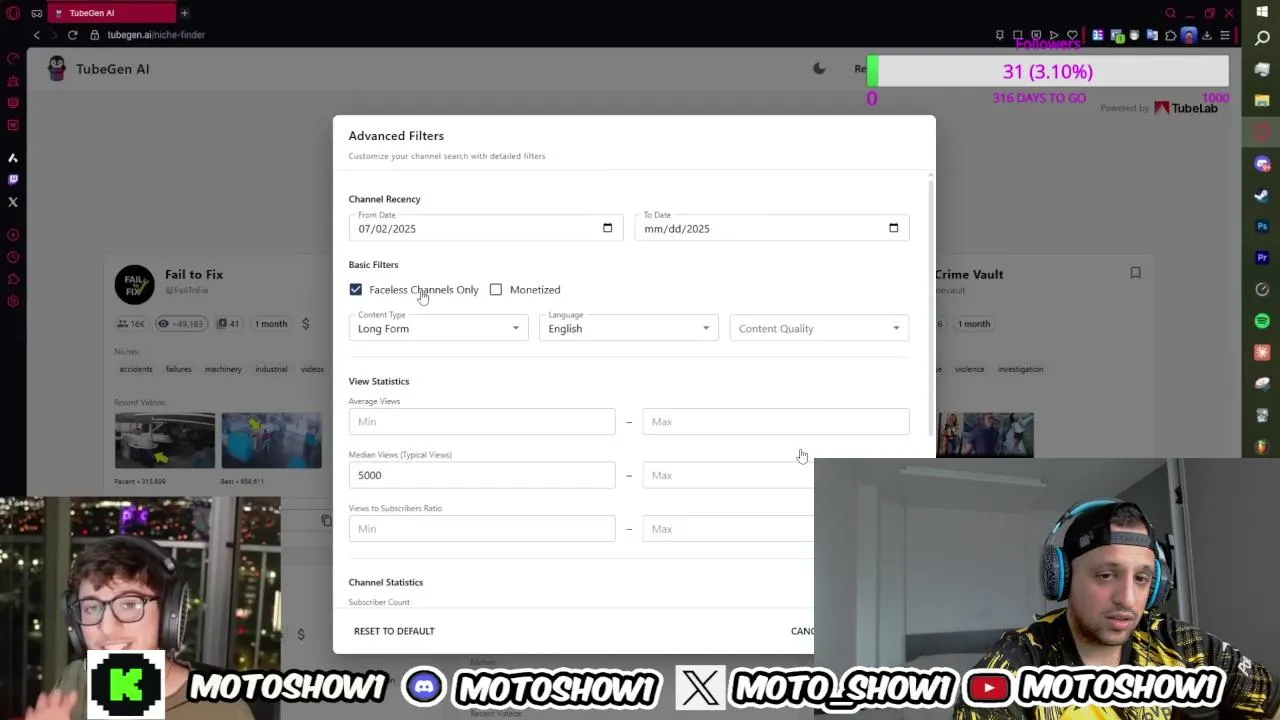Viewport: 1280px width, 720px height.
Task: Open browser downloads icon
Action: [x=1207, y=35]
